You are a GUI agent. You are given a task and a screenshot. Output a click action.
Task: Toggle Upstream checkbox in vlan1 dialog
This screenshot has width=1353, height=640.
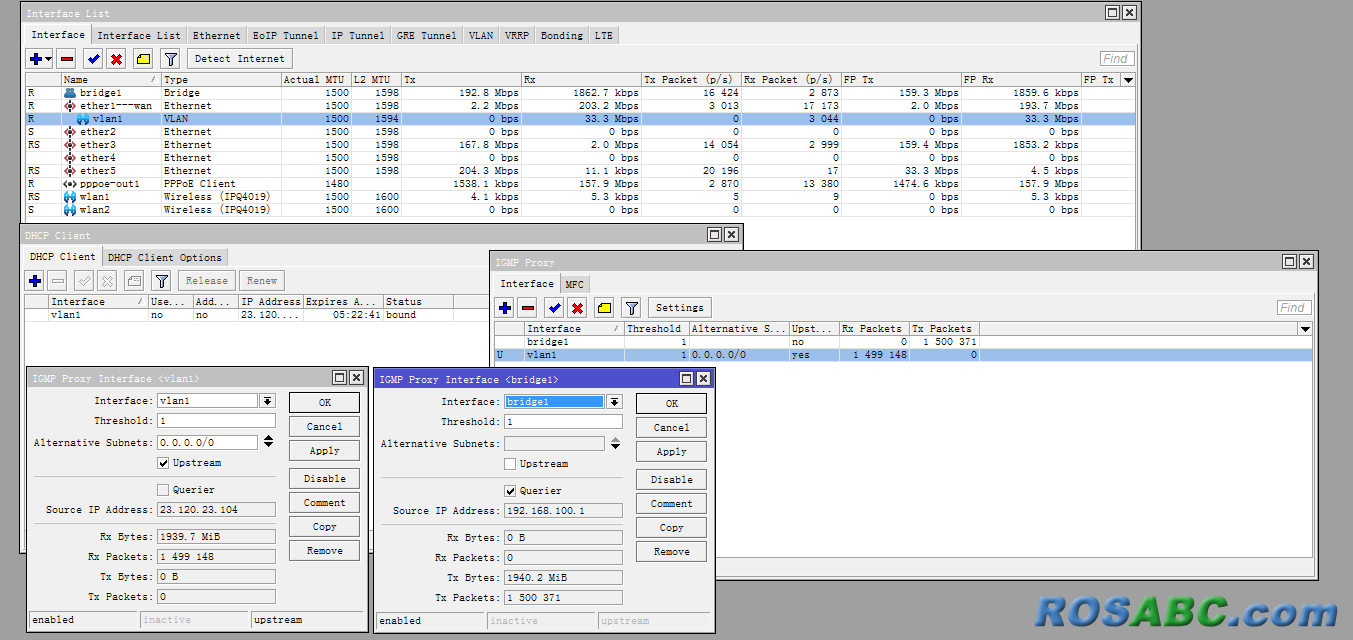point(163,463)
